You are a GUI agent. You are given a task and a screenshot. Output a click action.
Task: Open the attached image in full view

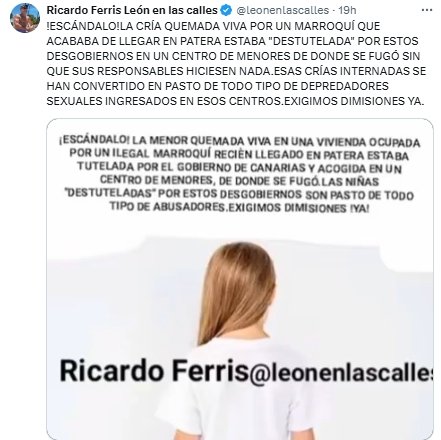[240, 279]
